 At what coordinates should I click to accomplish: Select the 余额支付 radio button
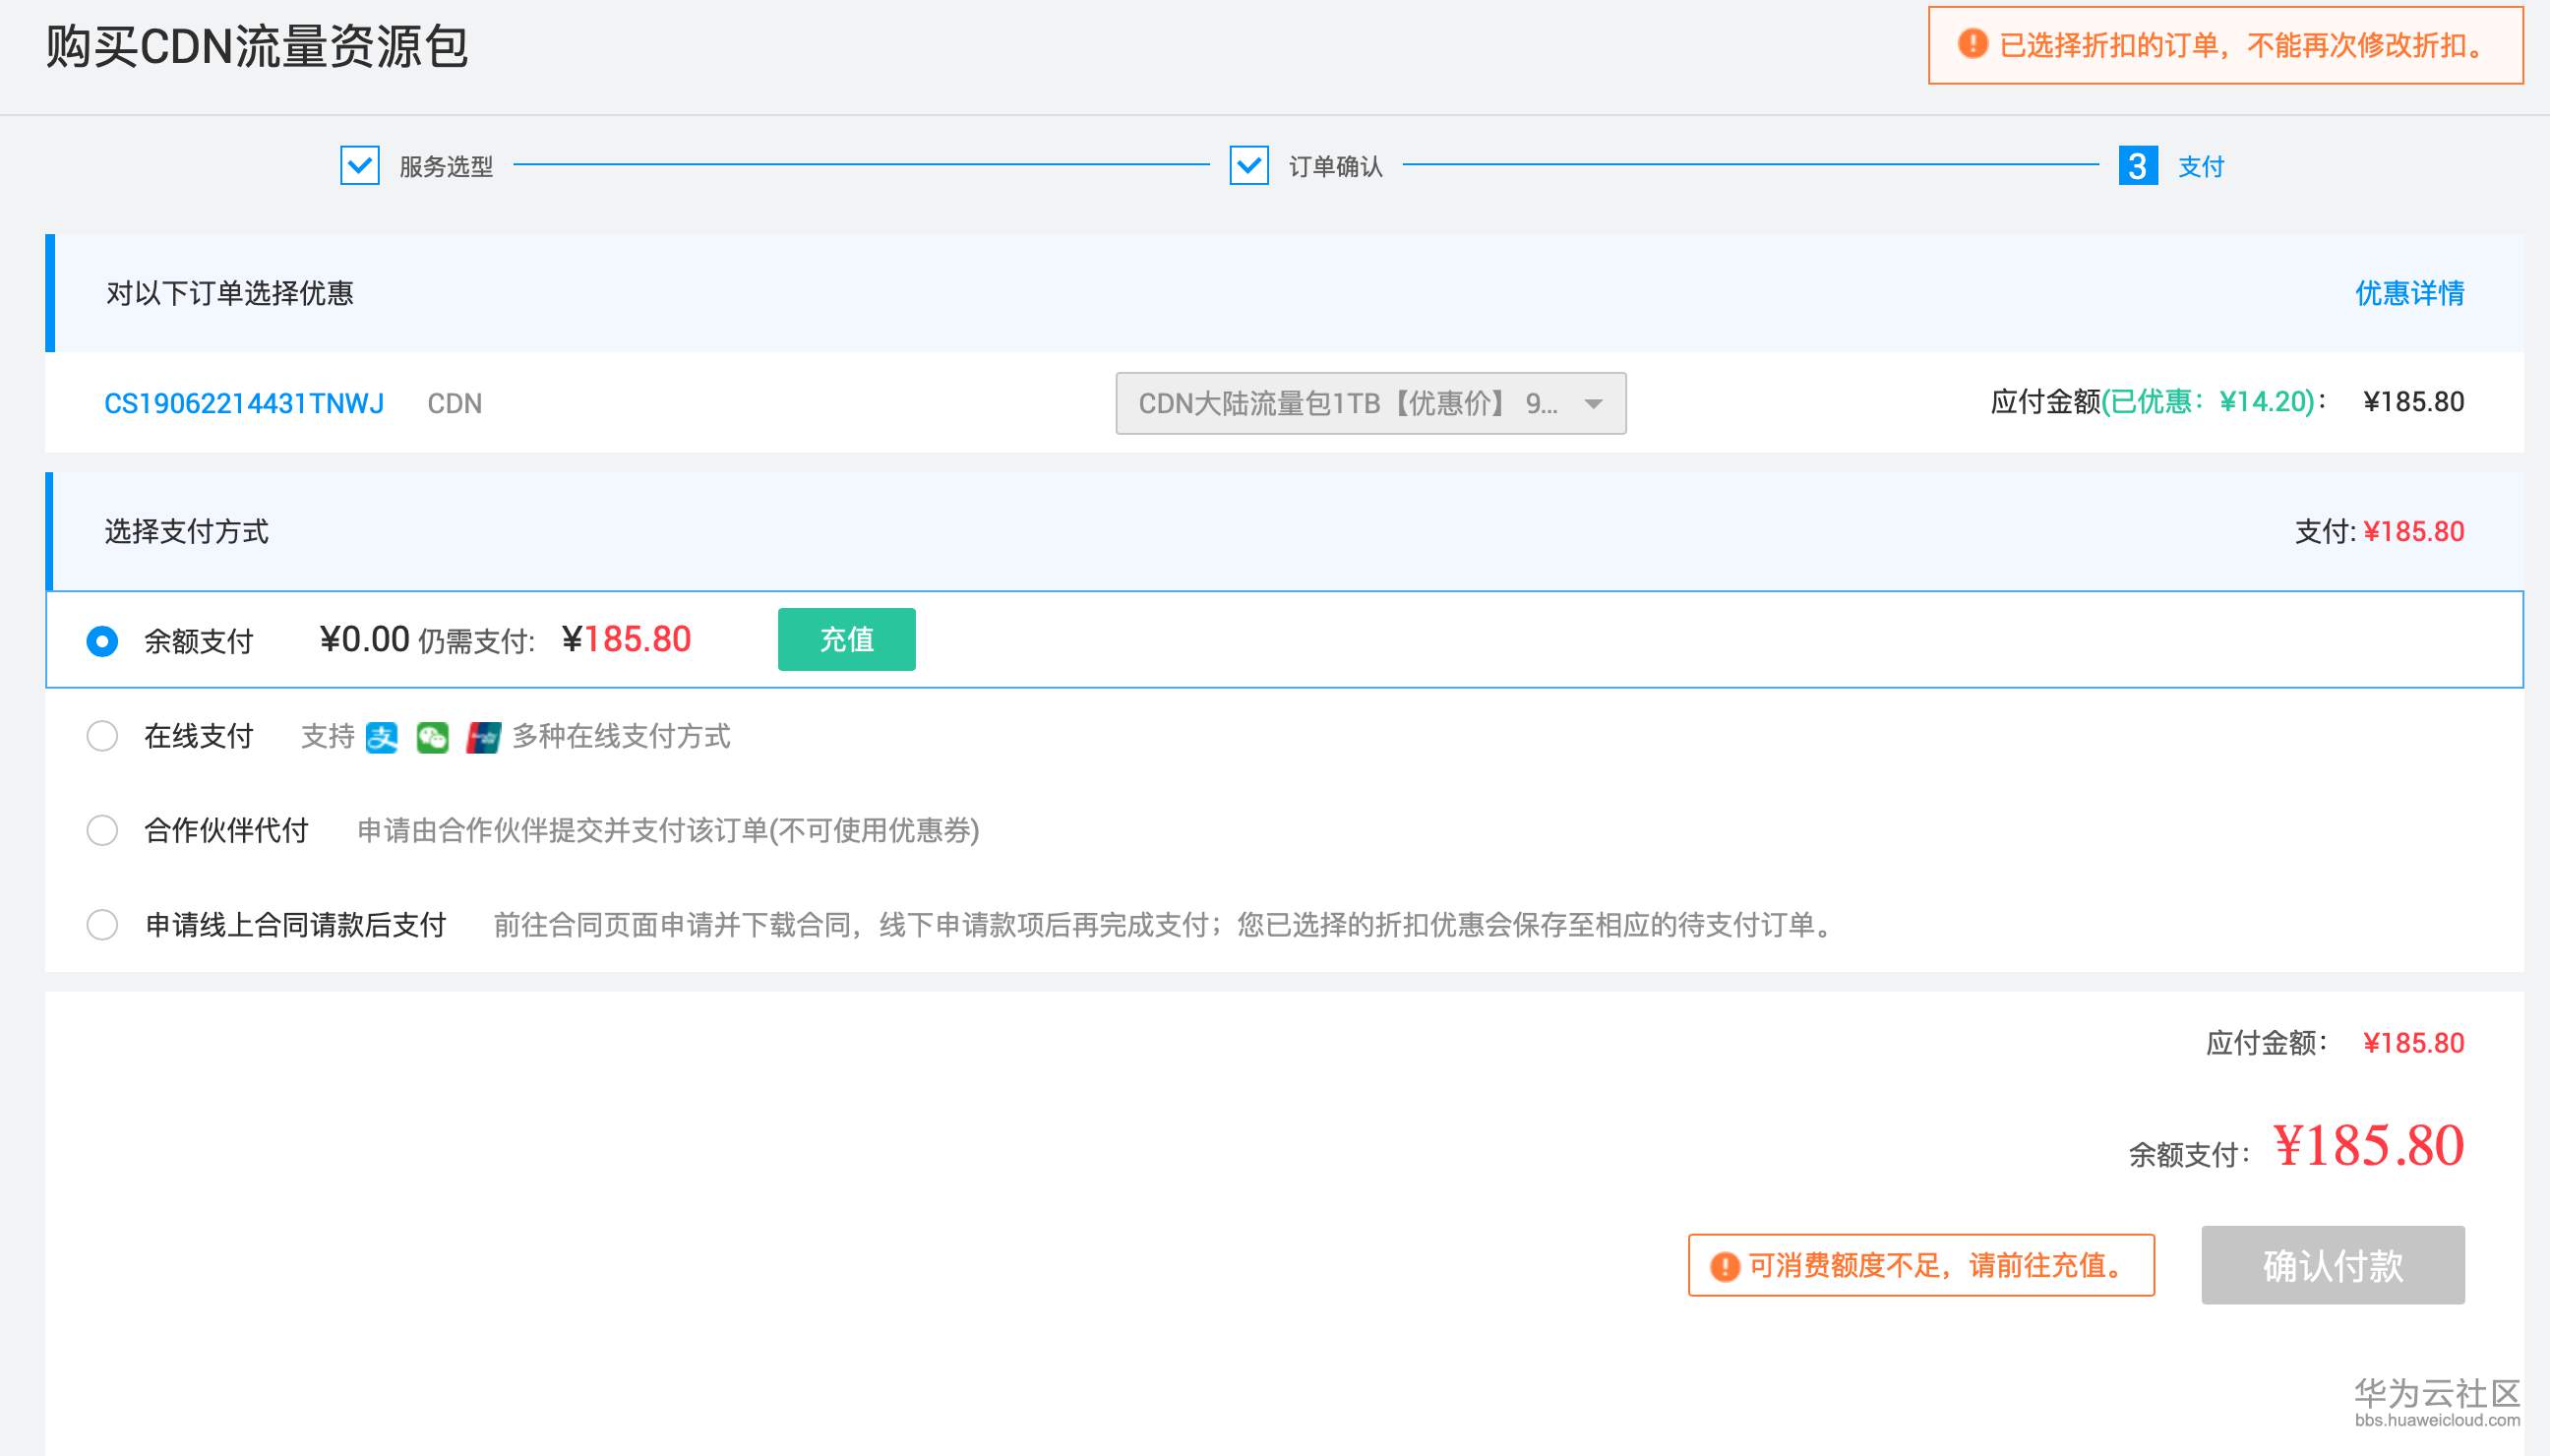(103, 640)
